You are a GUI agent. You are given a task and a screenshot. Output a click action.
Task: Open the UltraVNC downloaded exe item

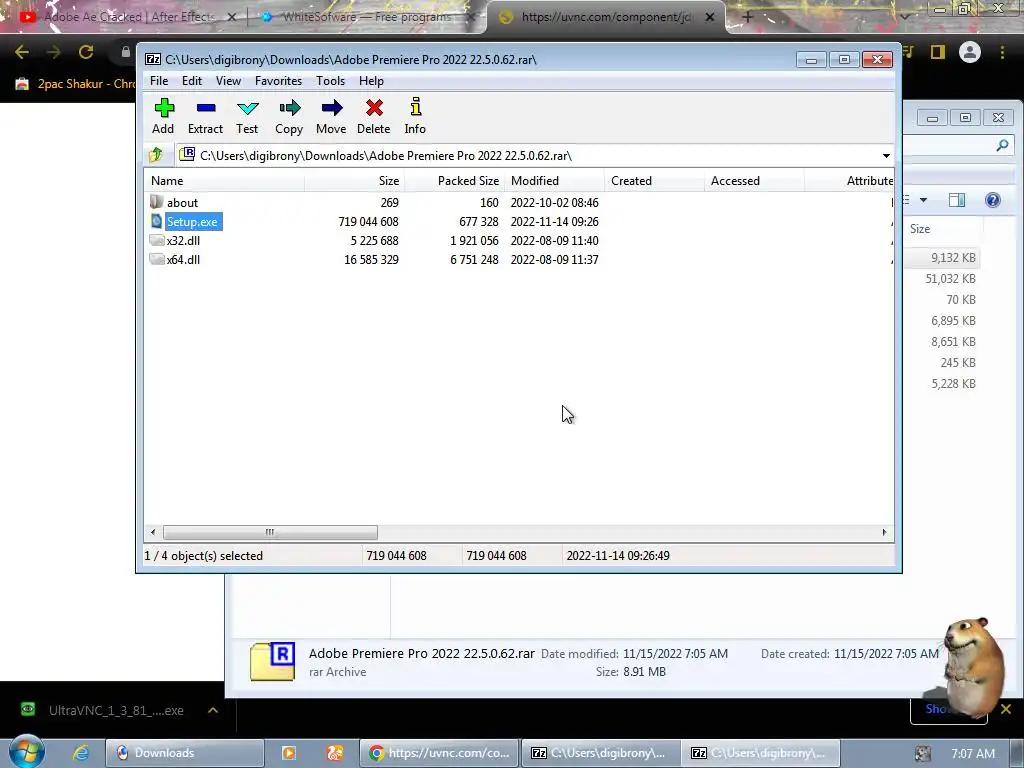point(103,710)
